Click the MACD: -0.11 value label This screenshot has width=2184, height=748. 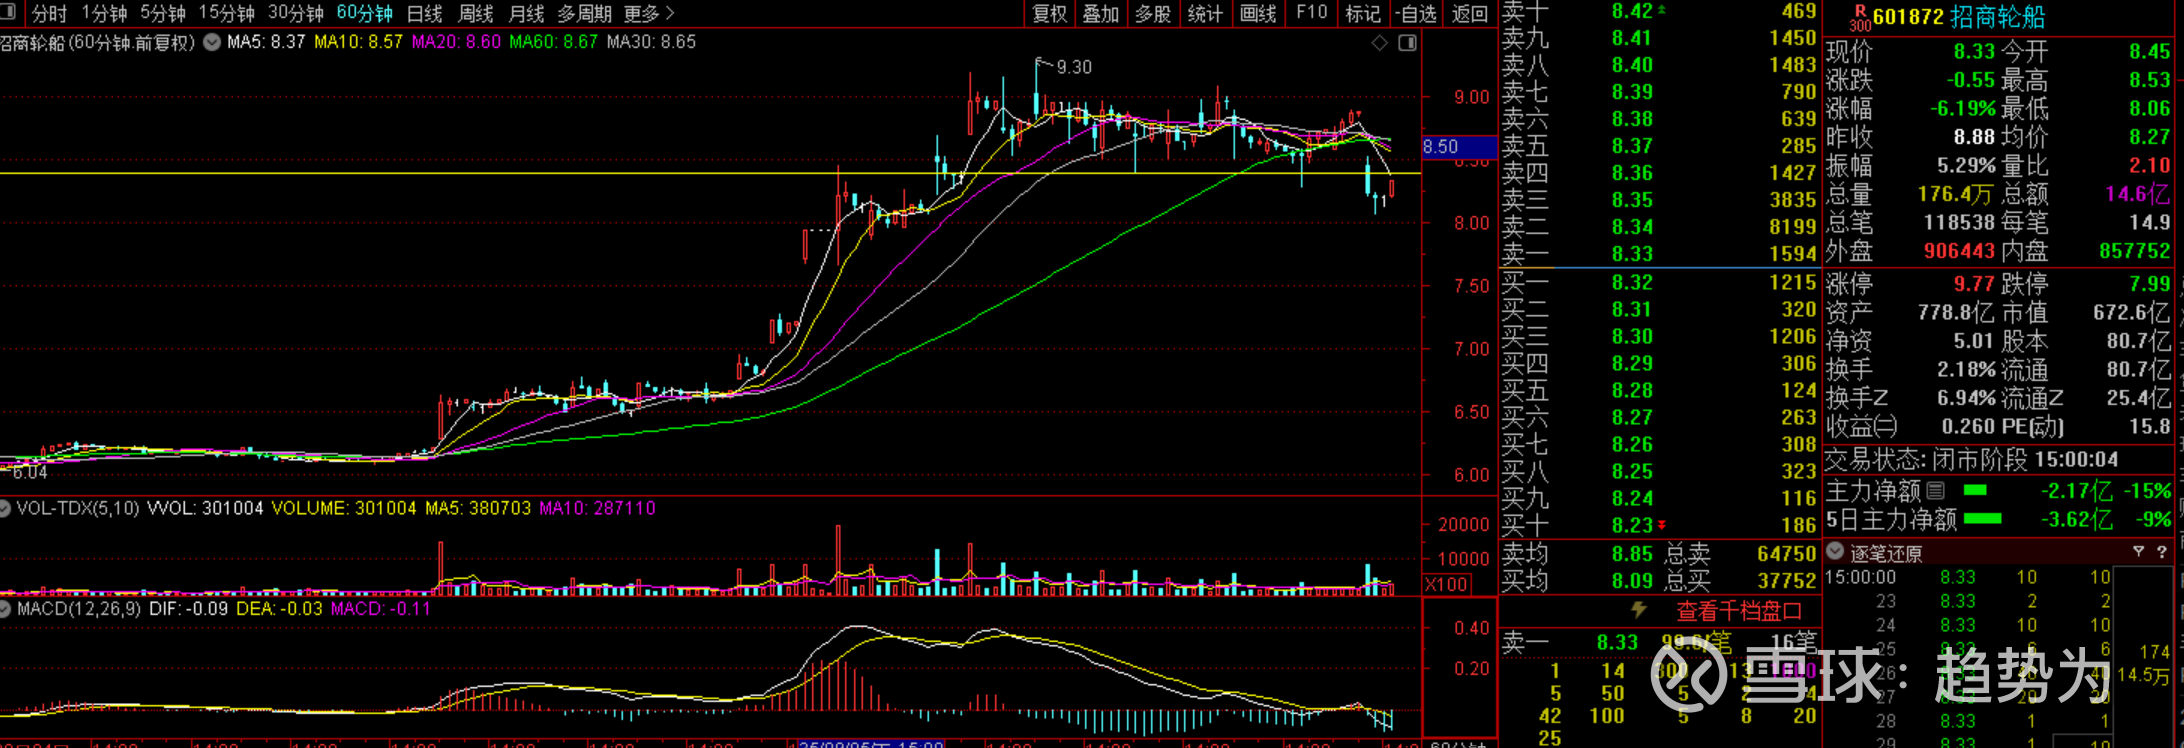click(x=381, y=608)
